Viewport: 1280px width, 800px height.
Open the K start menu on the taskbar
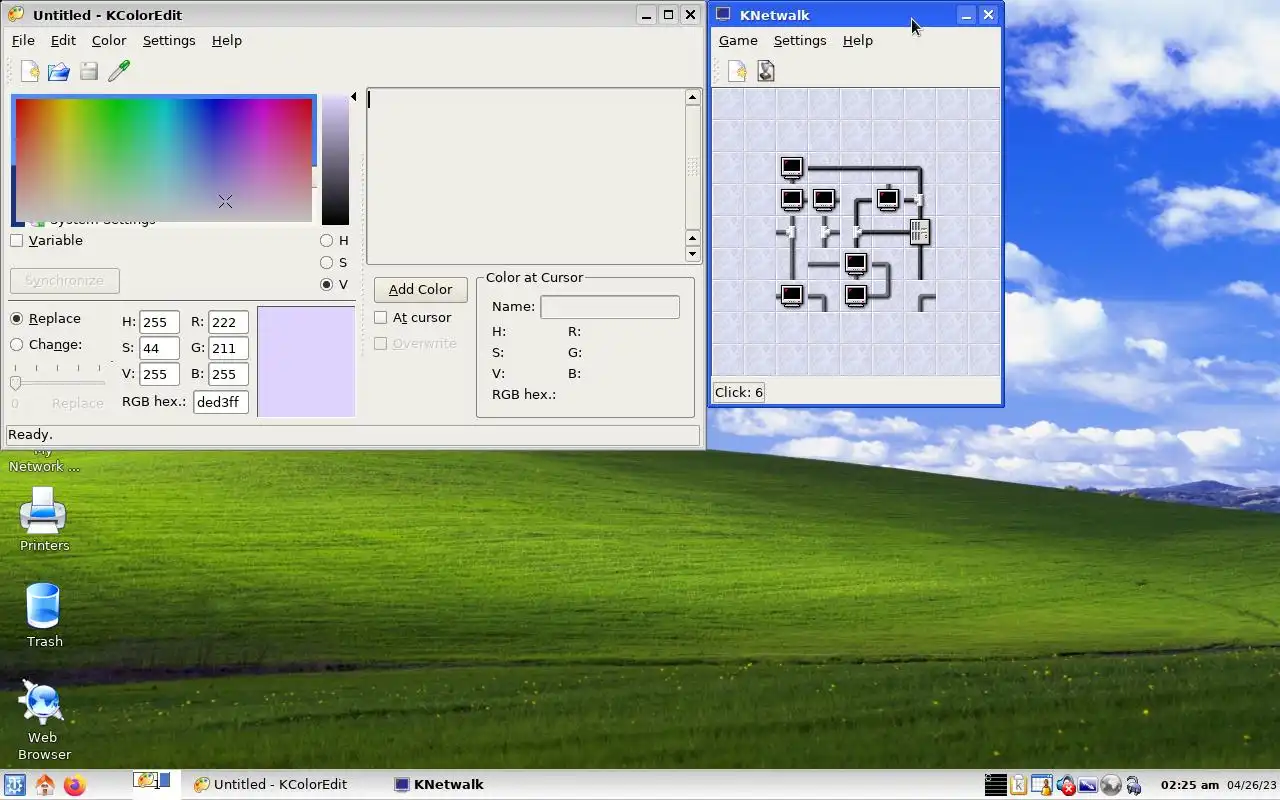tap(14, 785)
